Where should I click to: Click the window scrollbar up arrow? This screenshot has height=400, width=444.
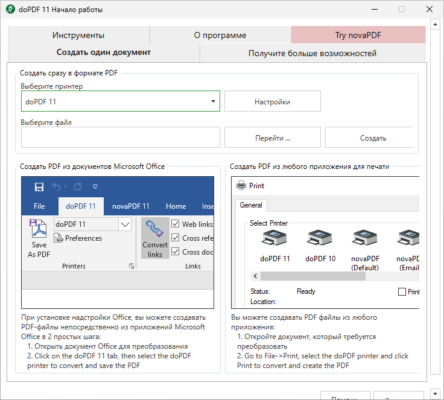[x=435, y=24]
